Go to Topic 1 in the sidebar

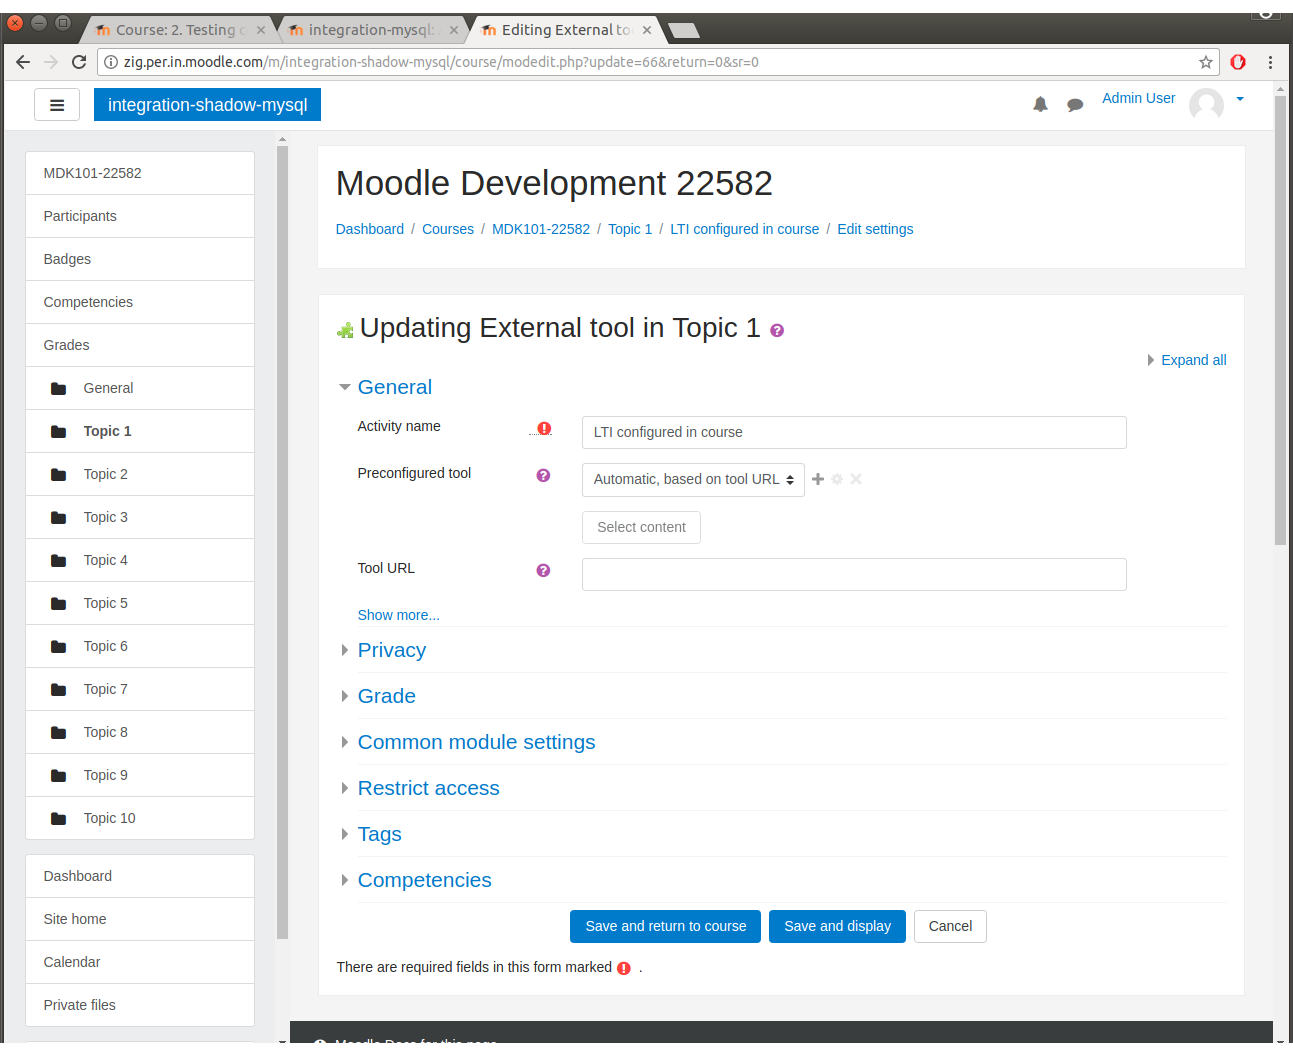click(140, 431)
